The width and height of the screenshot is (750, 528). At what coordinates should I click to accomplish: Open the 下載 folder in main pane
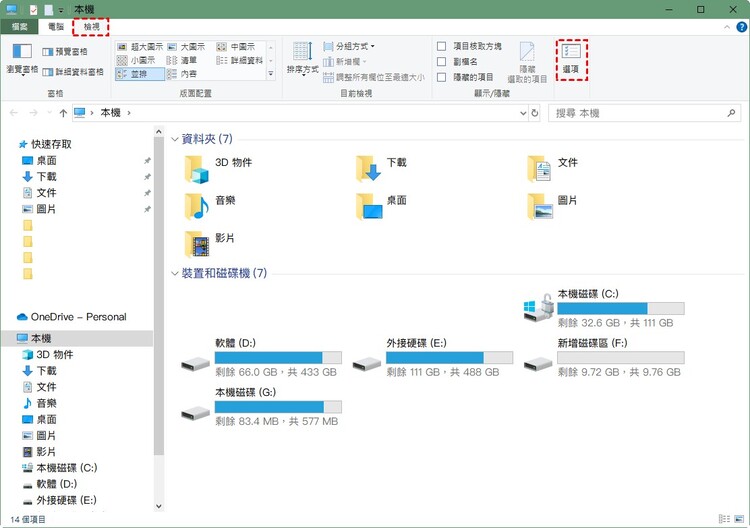point(368,169)
